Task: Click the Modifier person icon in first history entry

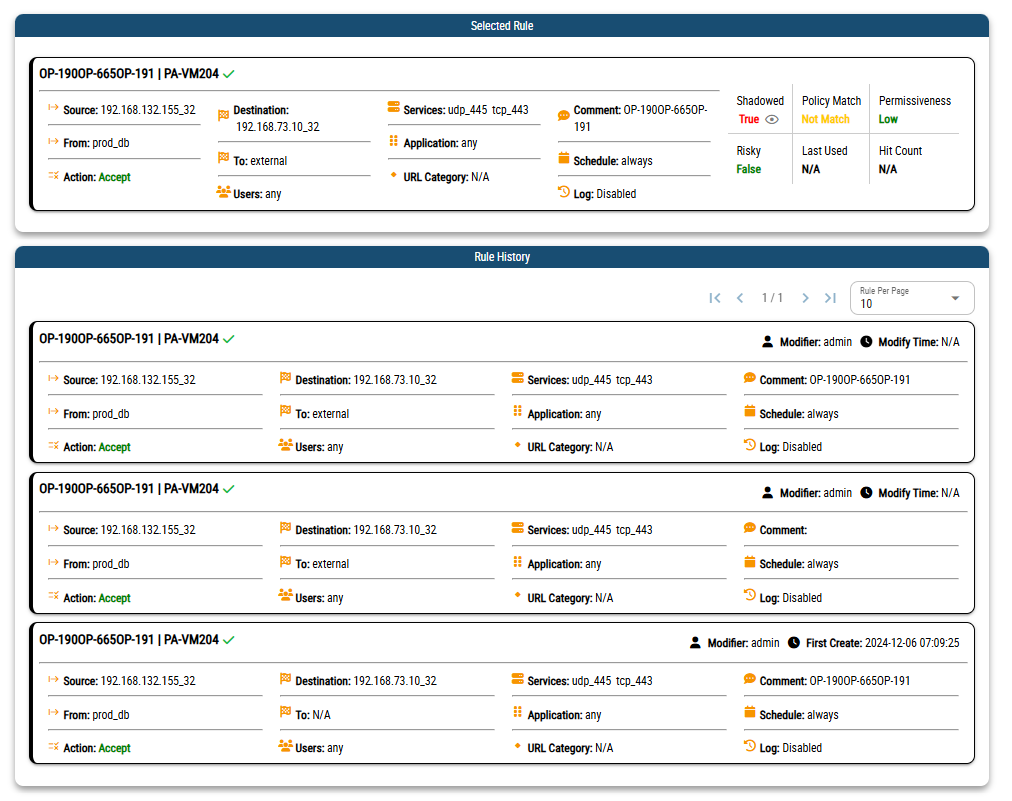Action: pos(767,342)
